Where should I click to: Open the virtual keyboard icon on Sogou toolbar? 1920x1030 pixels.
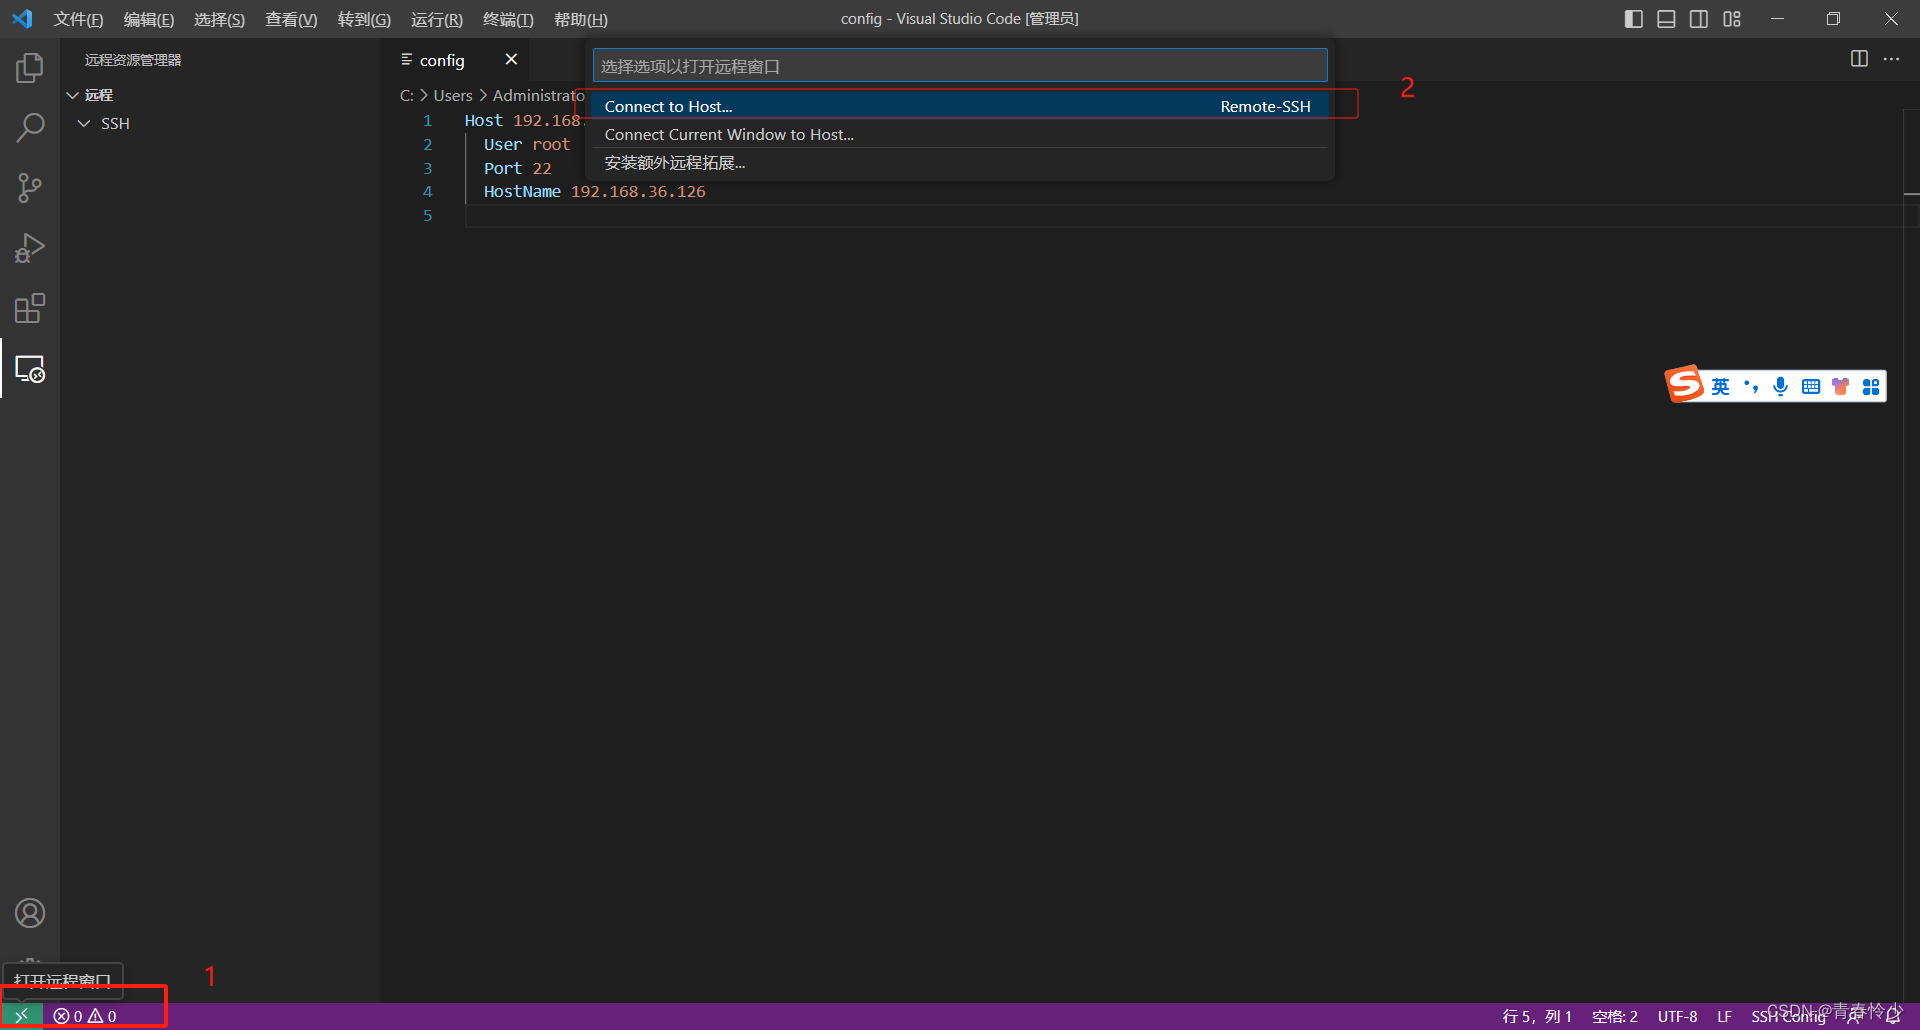tap(1810, 386)
